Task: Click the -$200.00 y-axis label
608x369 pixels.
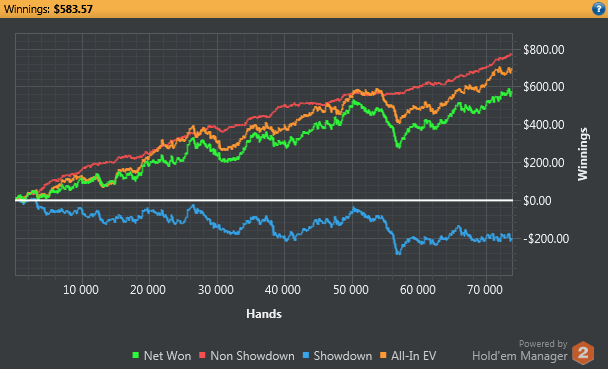Action: [x=546, y=238]
